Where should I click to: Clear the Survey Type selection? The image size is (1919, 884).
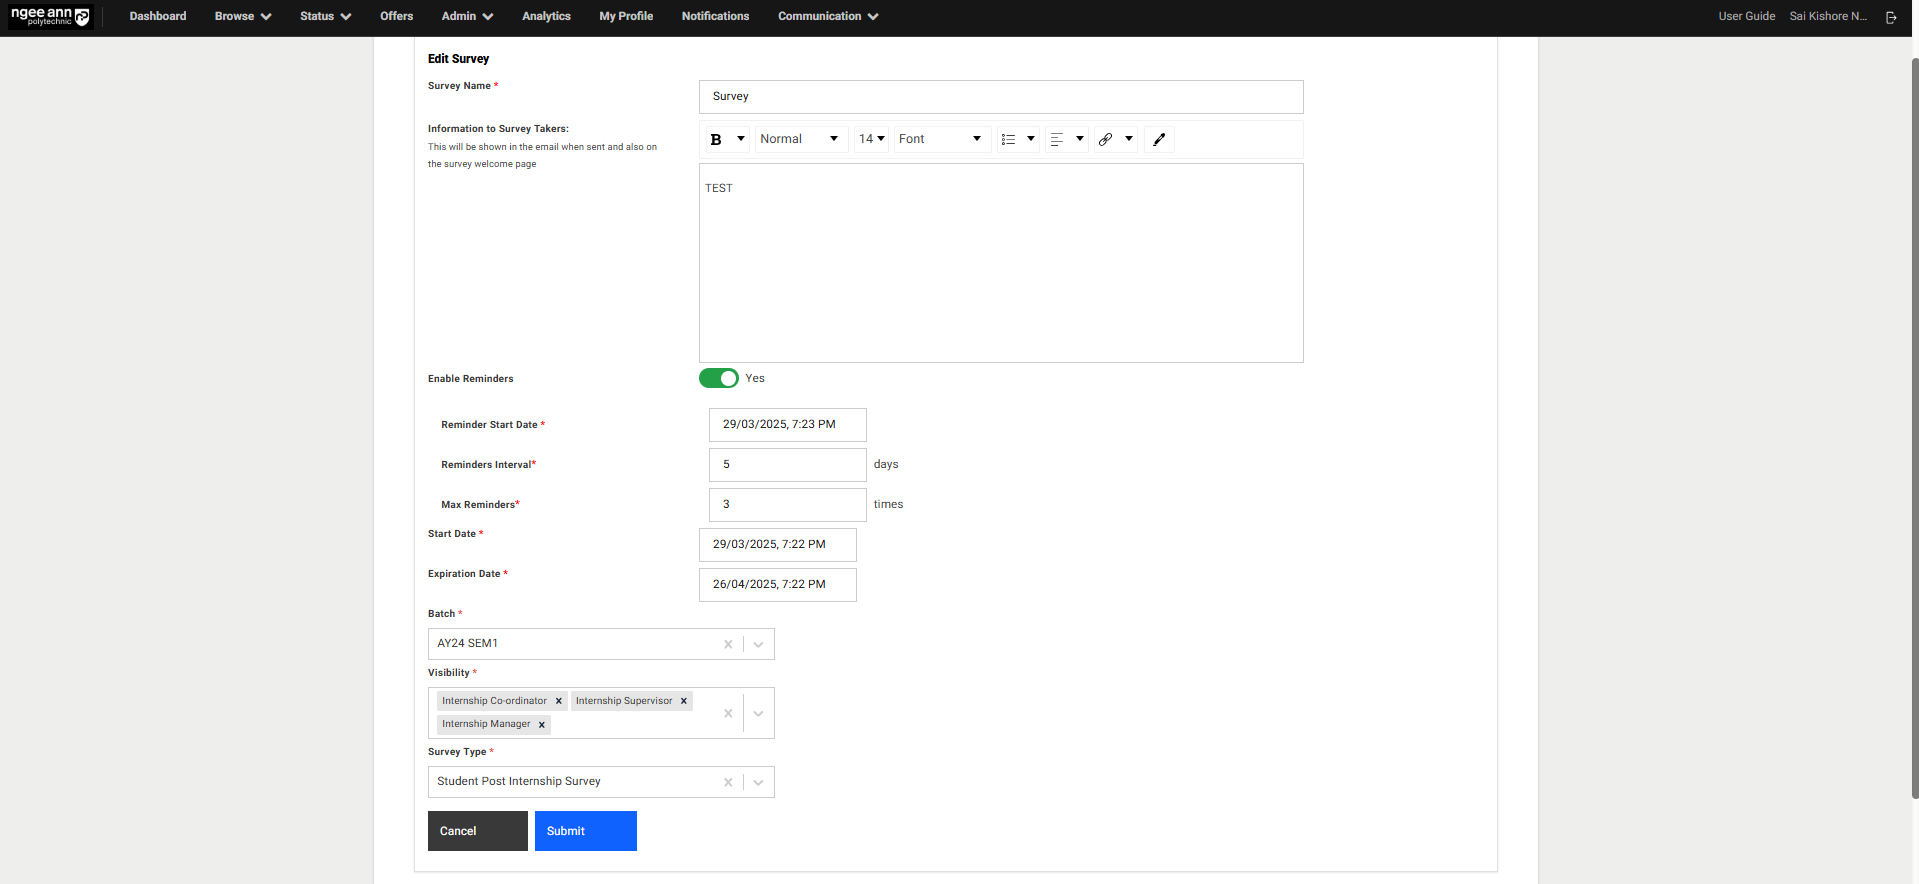point(728,782)
